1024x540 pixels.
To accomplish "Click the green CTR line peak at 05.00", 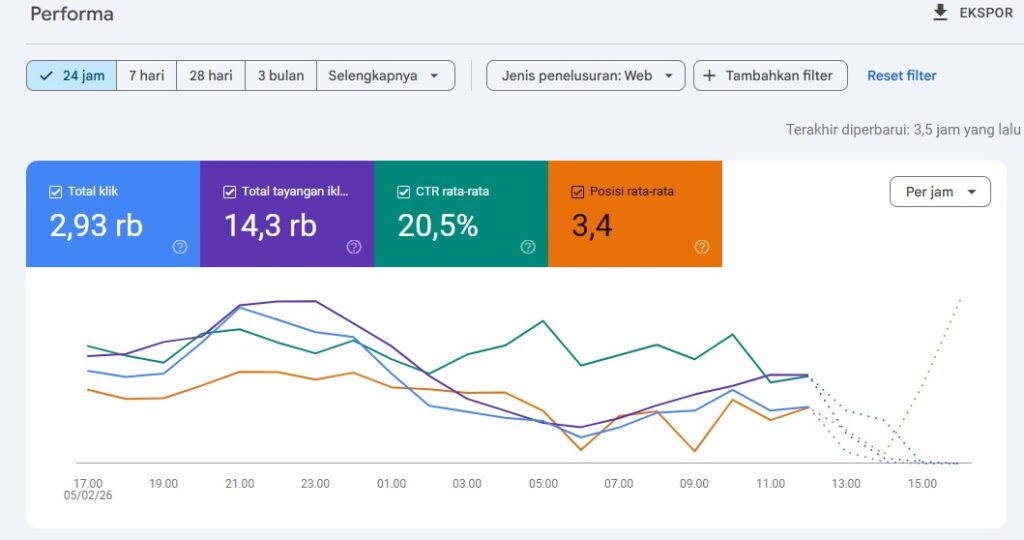I will tap(543, 321).
